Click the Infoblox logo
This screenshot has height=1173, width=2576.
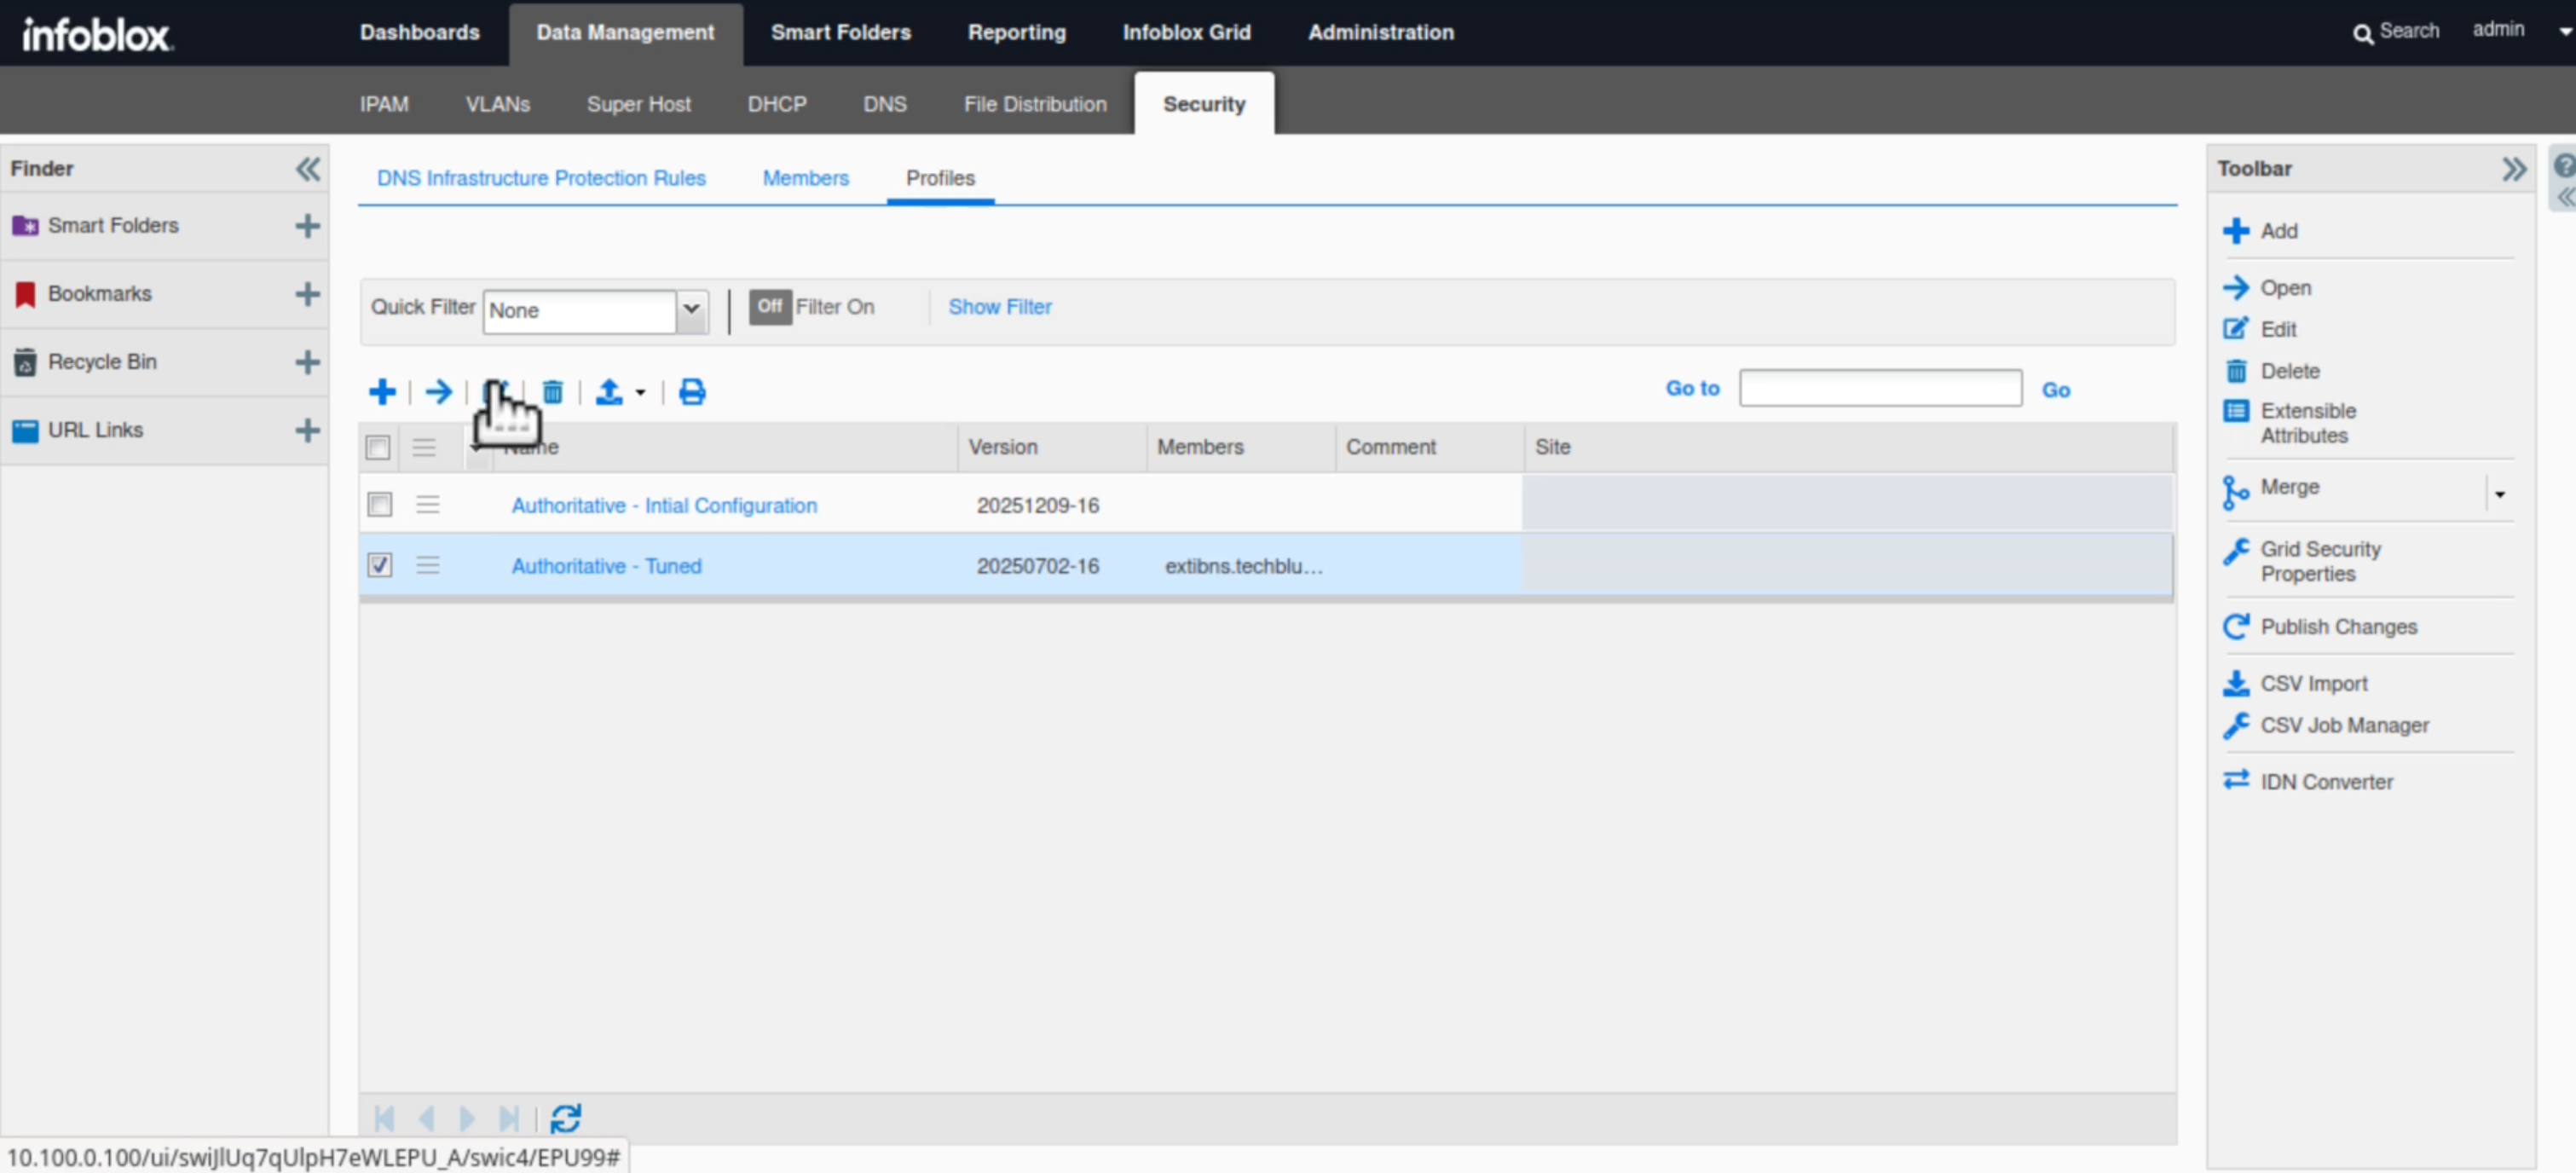(x=97, y=35)
